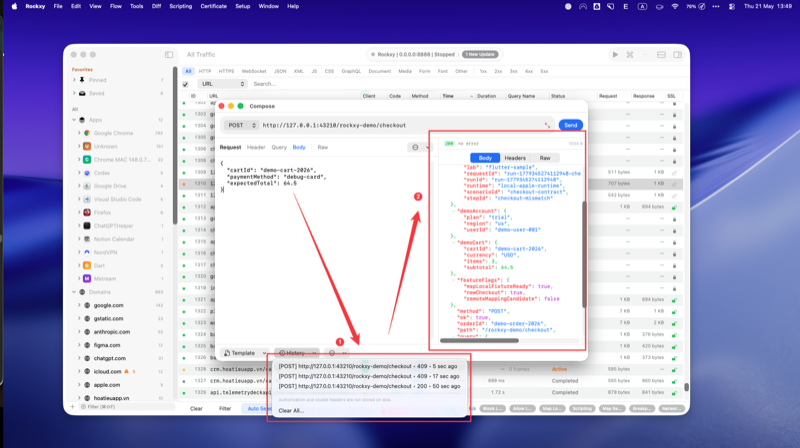
Task: Toggle the HTTPS protocol filter
Action: (x=226, y=71)
